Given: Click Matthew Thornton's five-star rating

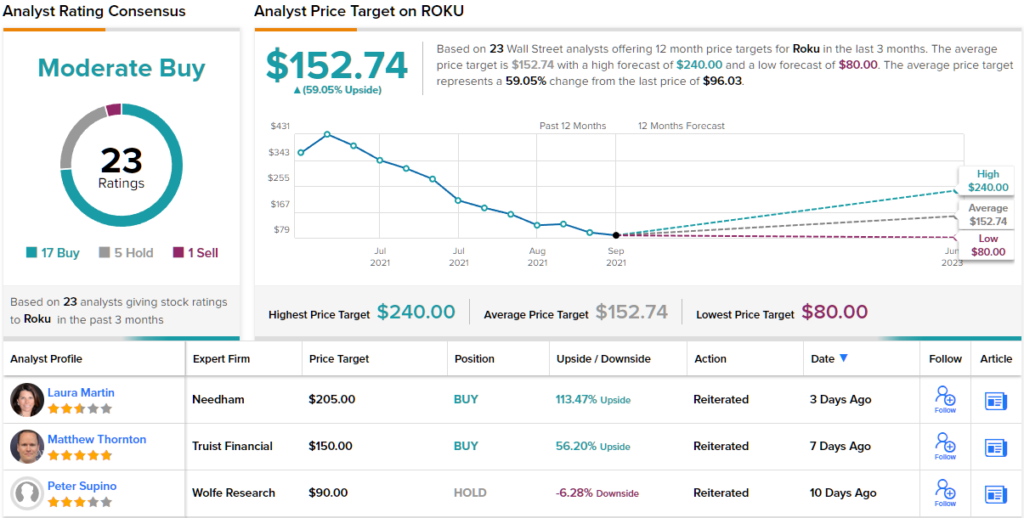Looking at the screenshot, I should 80,455.
